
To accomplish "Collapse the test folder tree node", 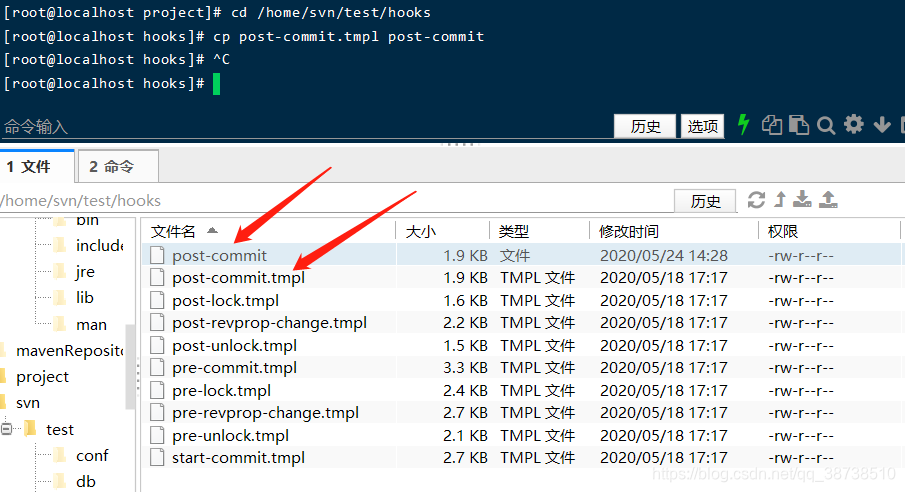I will [6, 429].
